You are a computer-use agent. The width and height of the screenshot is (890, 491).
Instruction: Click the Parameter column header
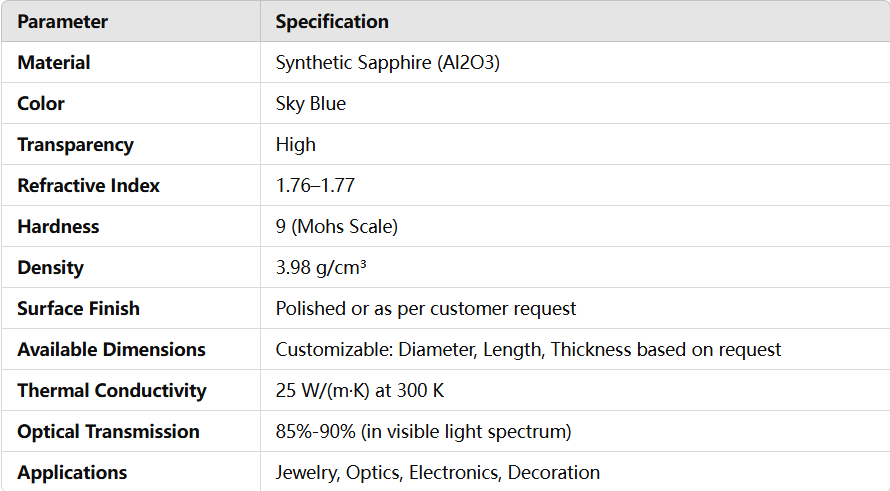(63, 21)
